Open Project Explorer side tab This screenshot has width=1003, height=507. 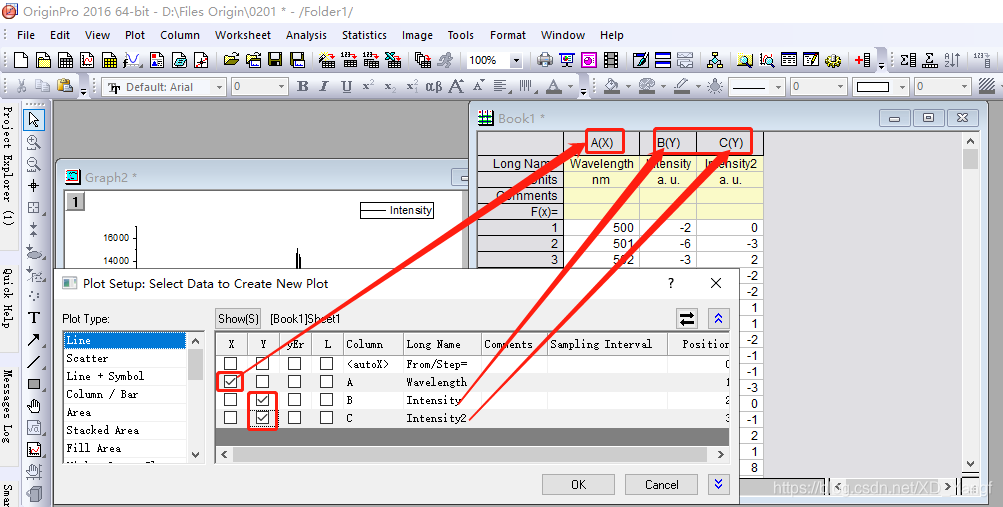(x=8, y=166)
